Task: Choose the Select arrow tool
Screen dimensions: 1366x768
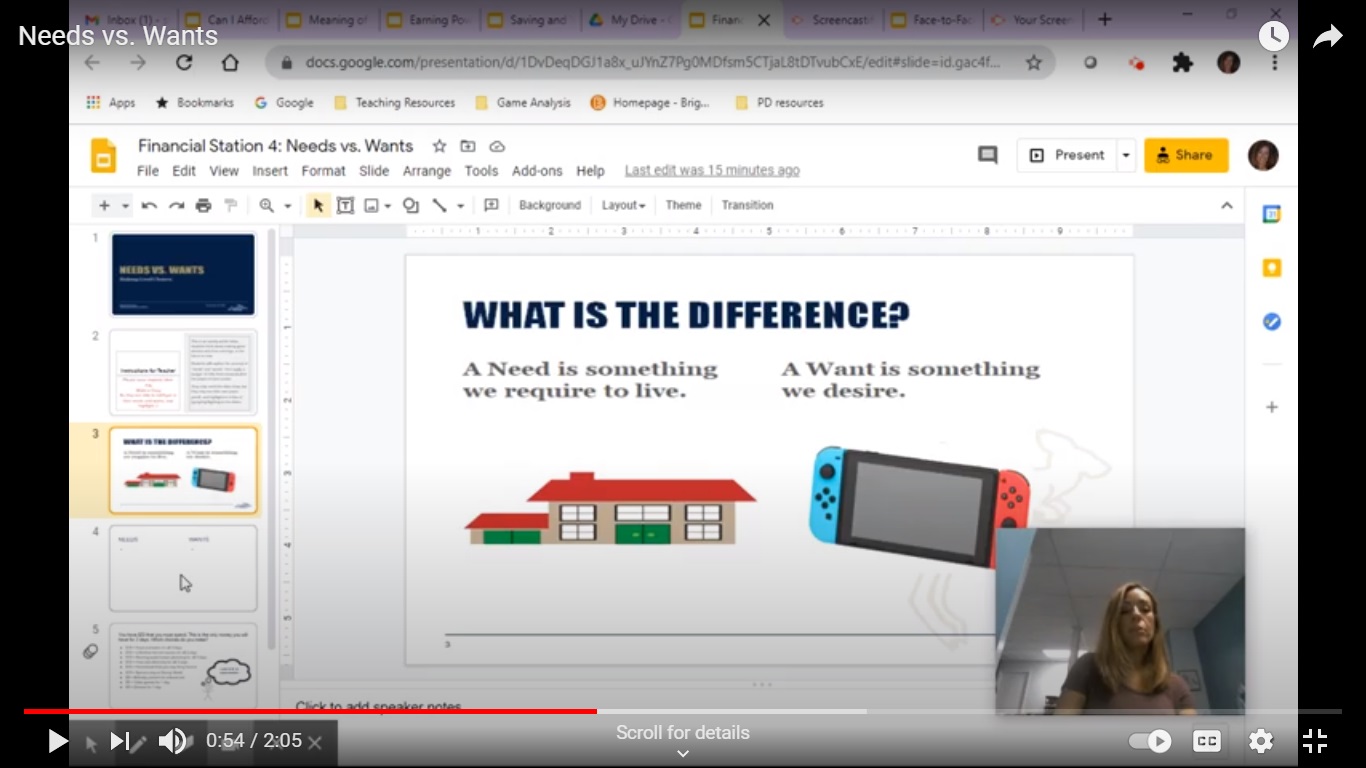Action: [x=318, y=205]
